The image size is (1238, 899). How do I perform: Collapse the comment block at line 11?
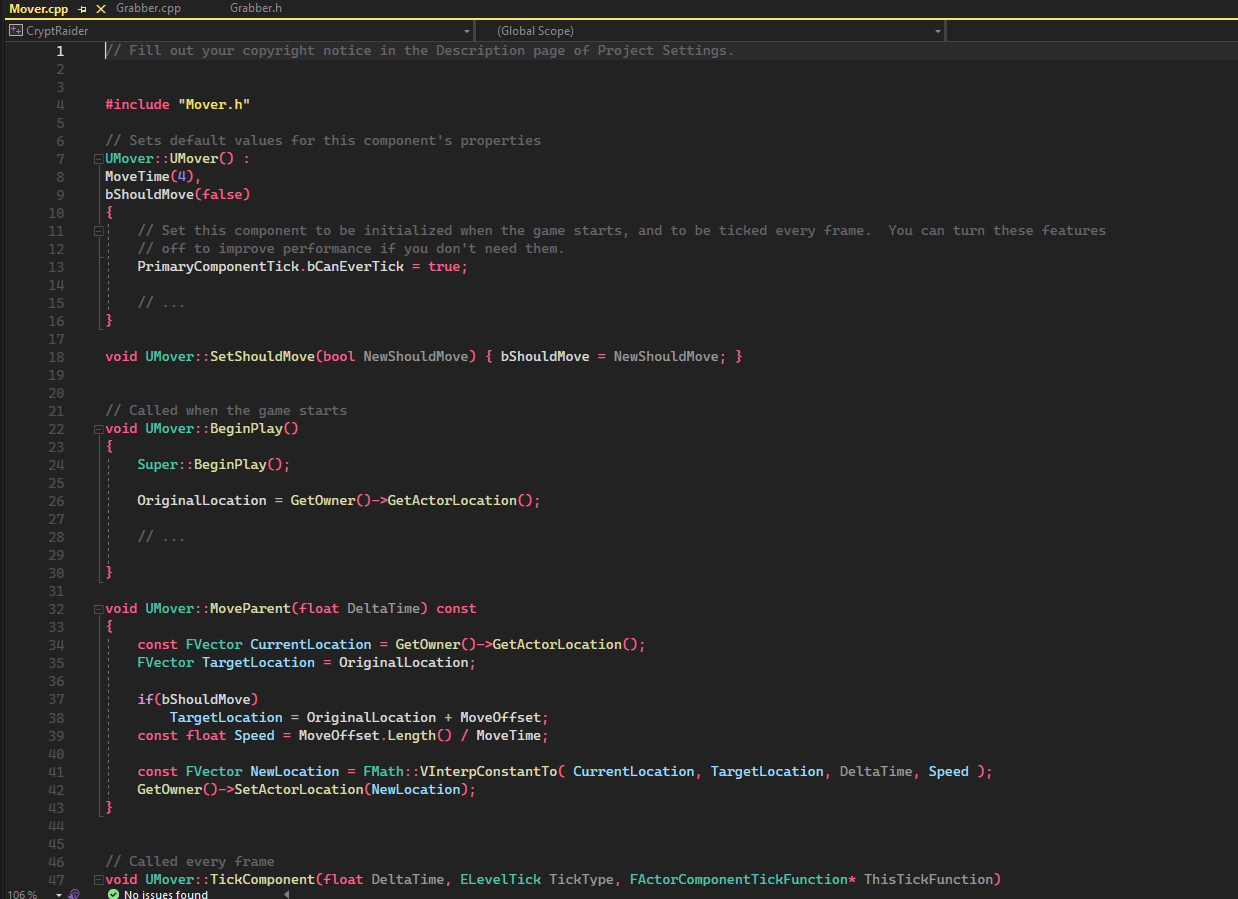(98, 231)
